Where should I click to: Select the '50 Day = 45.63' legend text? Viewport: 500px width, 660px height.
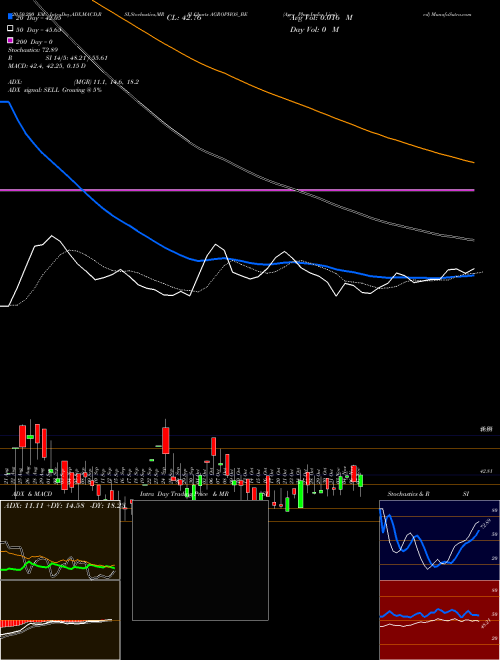(38, 30)
